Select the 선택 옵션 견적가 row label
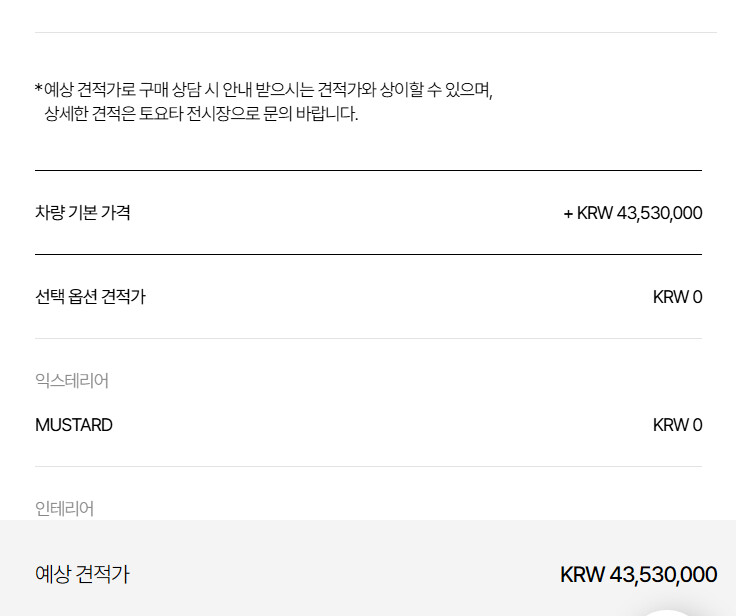The width and height of the screenshot is (736, 616). [90, 297]
